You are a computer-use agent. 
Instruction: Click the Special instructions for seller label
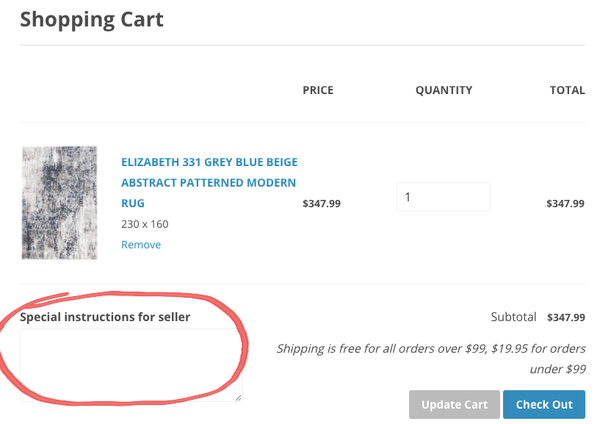point(105,318)
